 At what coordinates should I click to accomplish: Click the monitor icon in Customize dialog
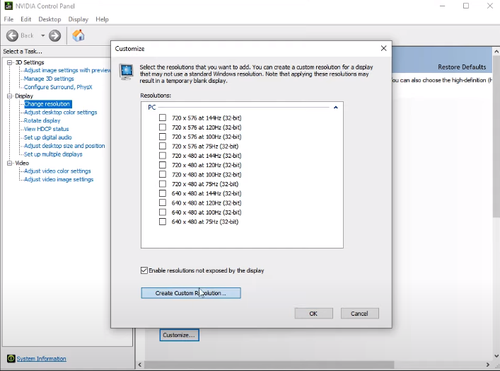(x=126, y=72)
